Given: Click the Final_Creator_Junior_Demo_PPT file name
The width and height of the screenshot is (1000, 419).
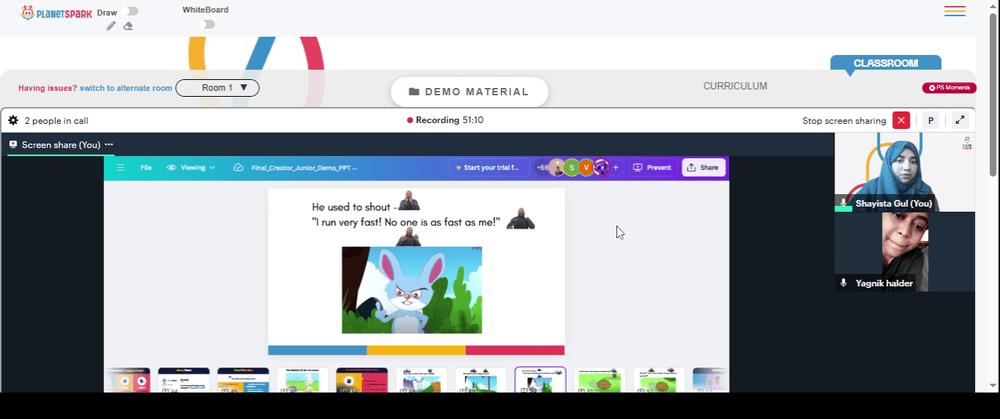Looking at the screenshot, I should pyautogui.click(x=304, y=168).
